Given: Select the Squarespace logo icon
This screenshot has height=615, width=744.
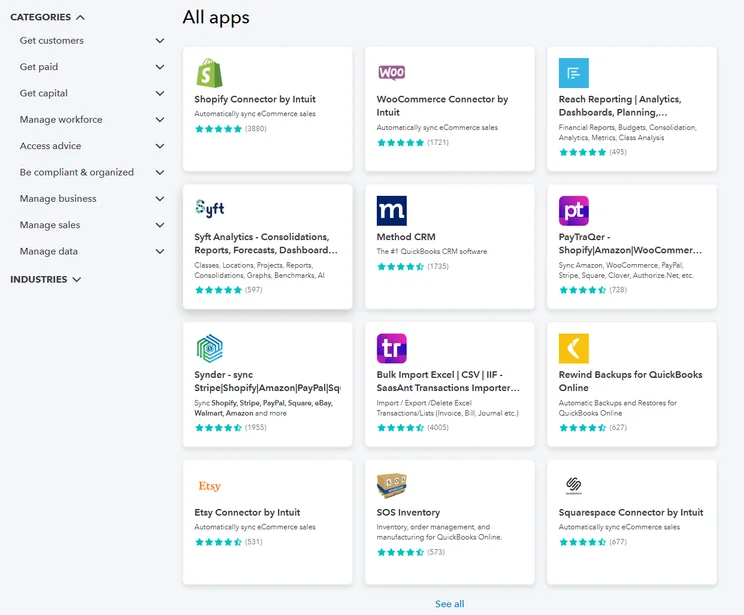Looking at the screenshot, I should click(574, 485).
